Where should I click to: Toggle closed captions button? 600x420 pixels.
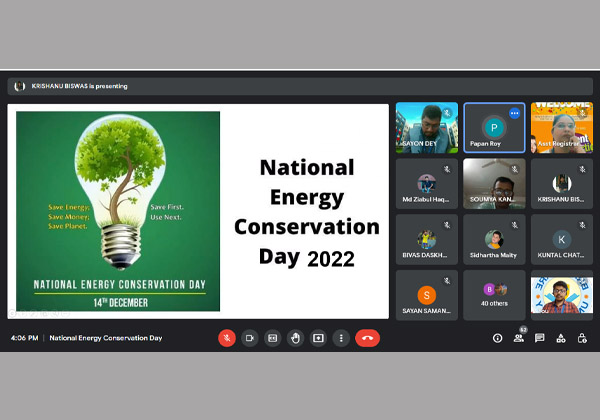pos(272,338)
